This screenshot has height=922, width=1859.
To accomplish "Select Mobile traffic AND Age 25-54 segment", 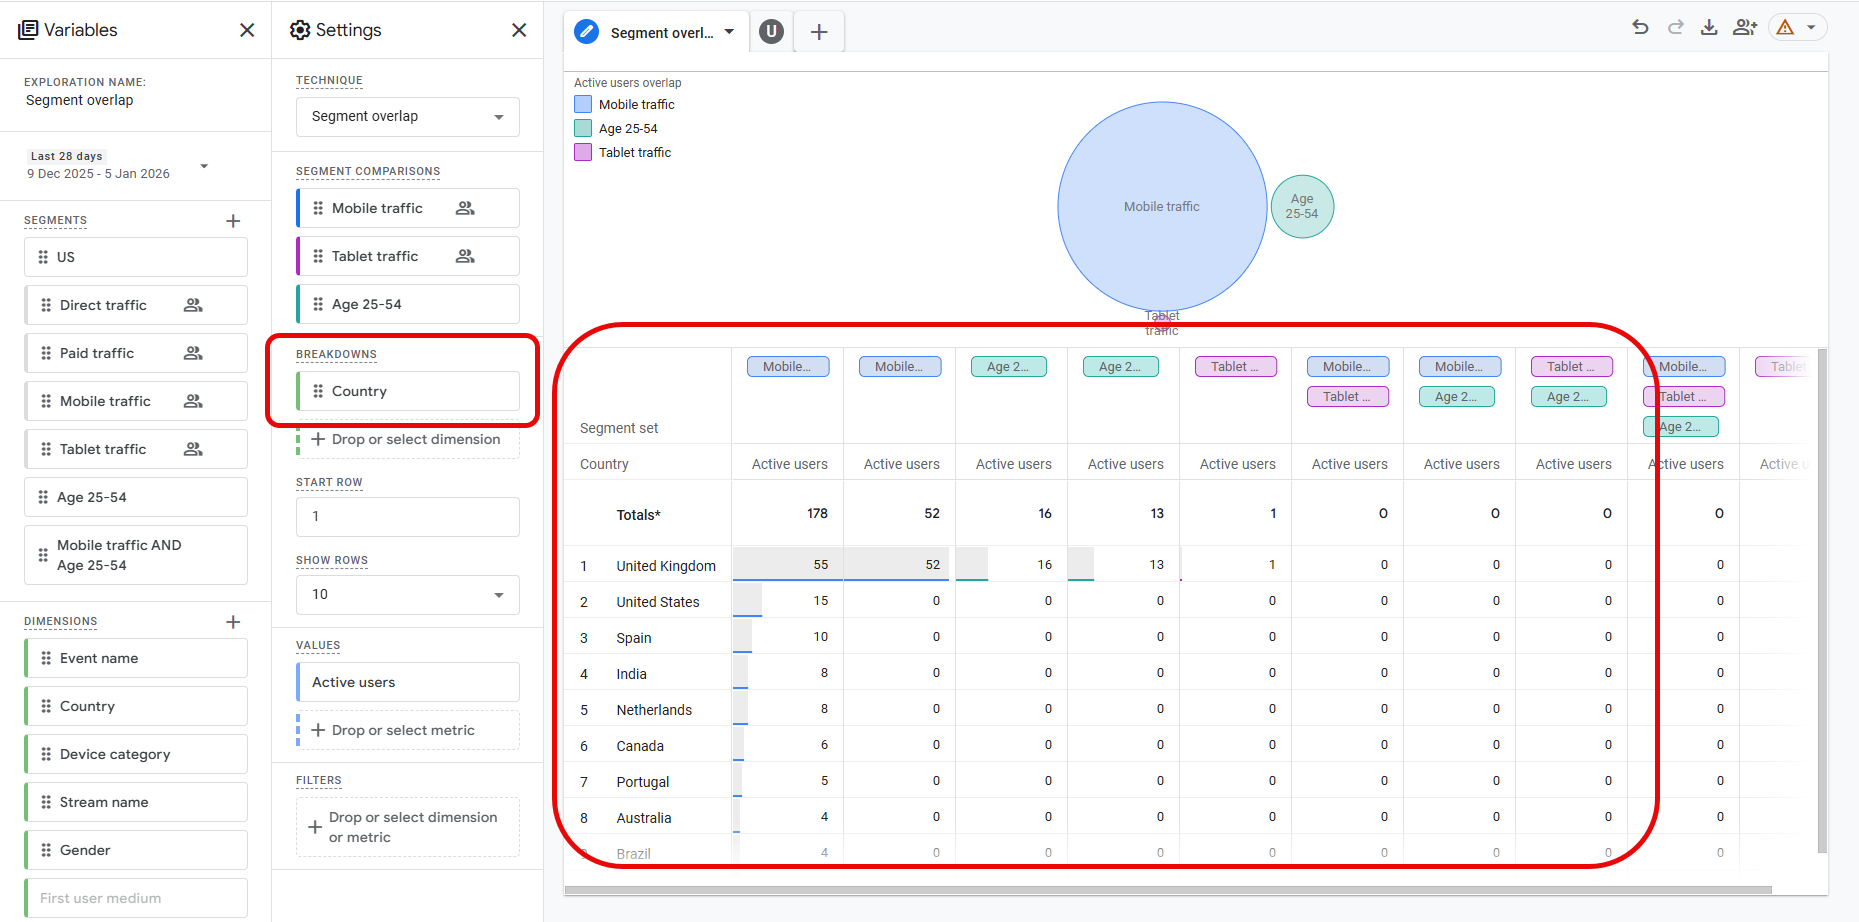I will [136, 555].
